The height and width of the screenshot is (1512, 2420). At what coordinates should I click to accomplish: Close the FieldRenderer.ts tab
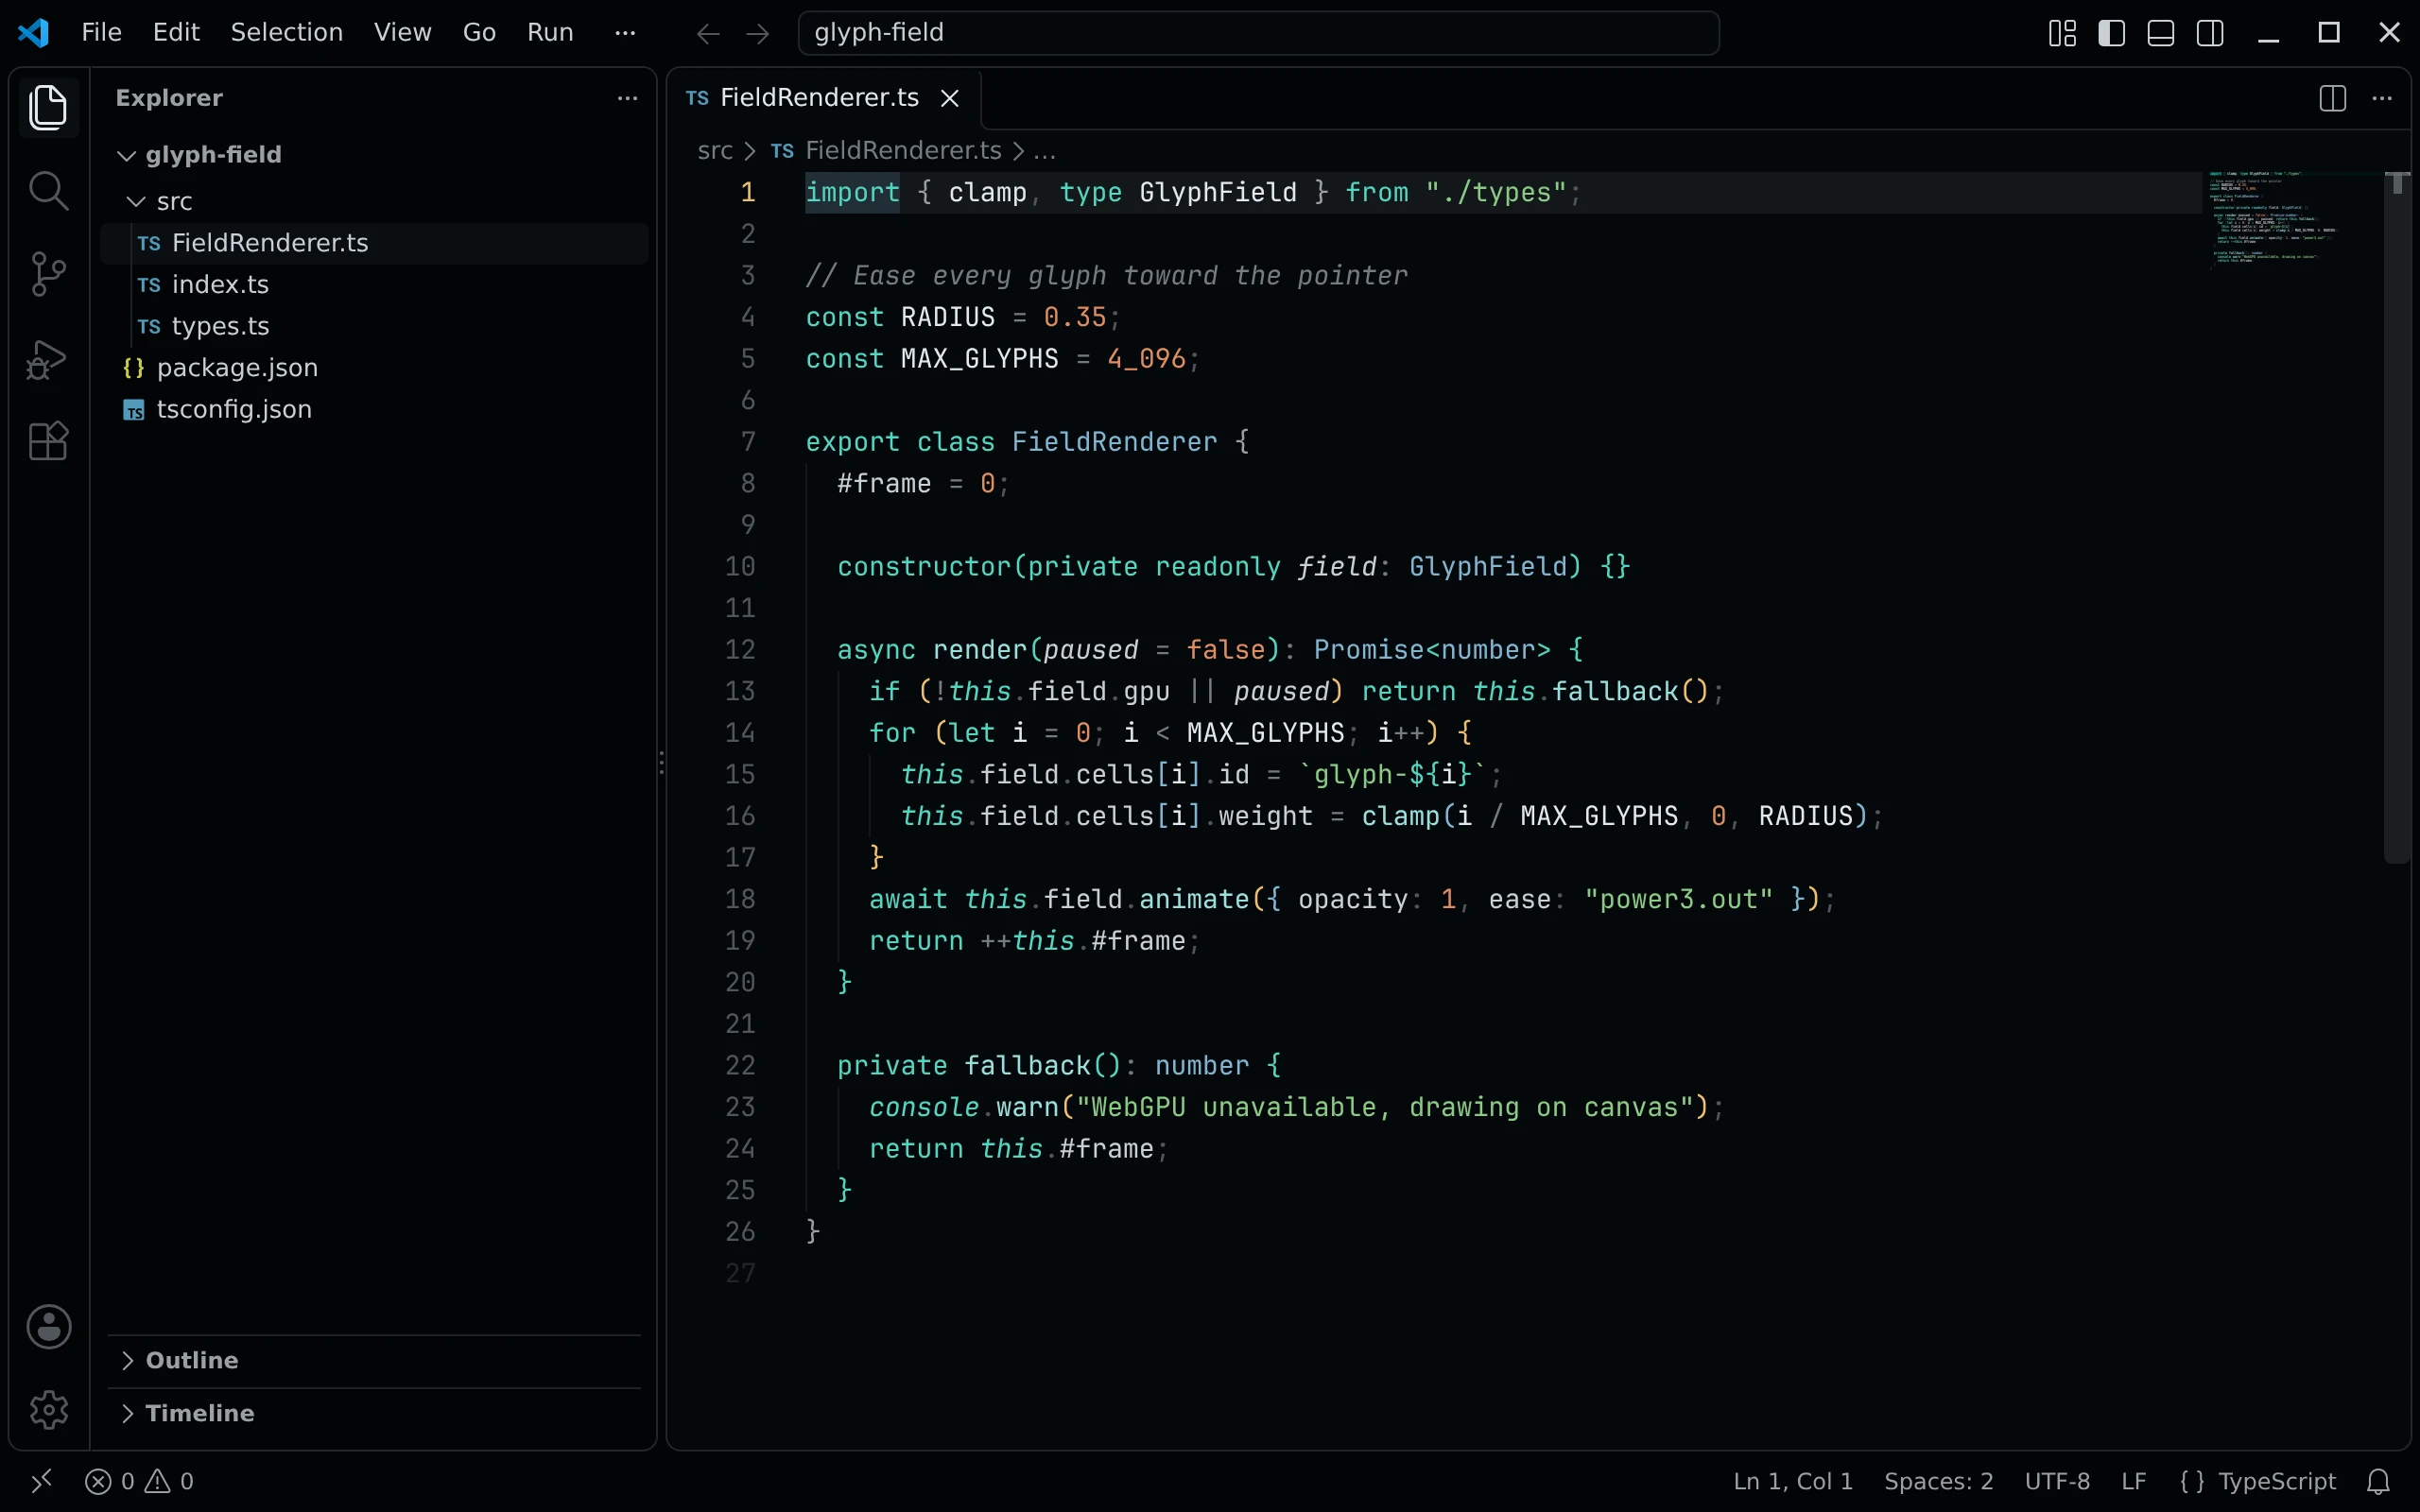[x=950, y=98]
